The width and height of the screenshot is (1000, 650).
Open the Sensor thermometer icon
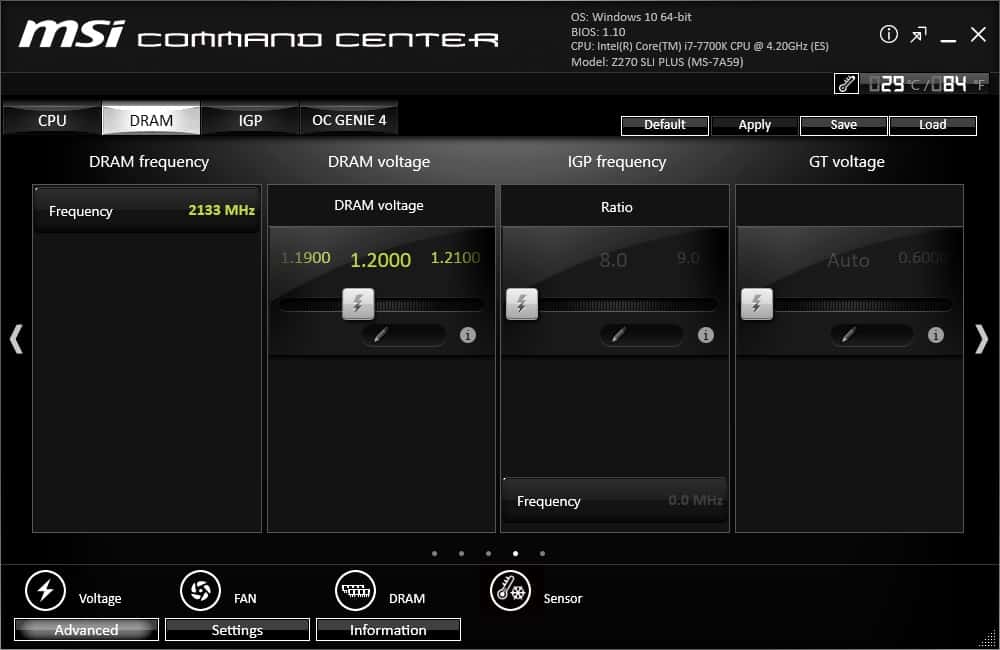[x=510, y=591]
